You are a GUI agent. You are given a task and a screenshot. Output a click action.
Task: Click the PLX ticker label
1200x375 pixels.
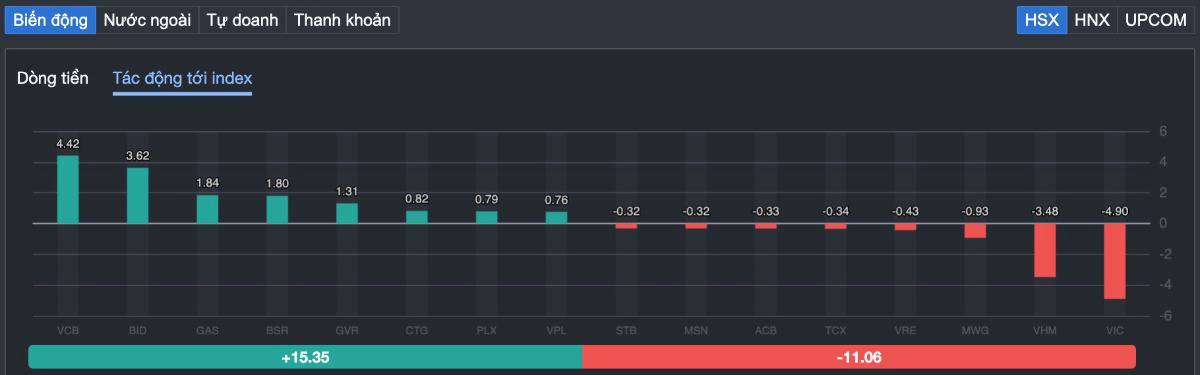pyautogui.click(x=487, y=330)
